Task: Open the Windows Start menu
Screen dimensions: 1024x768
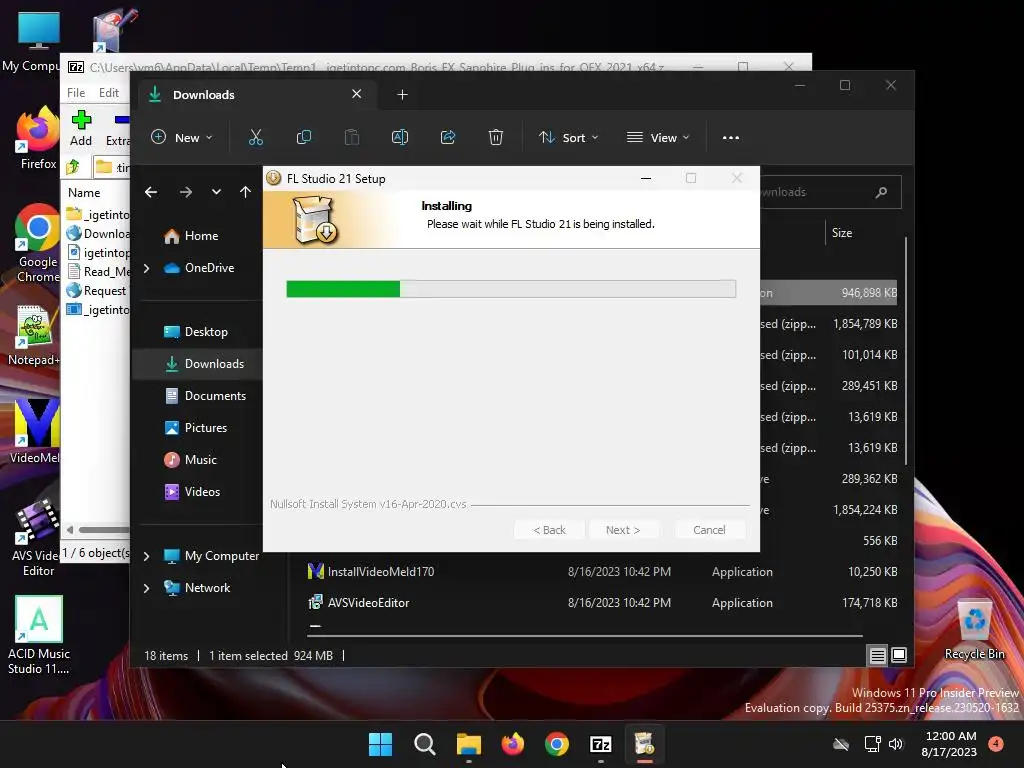Action: point(380,744)
